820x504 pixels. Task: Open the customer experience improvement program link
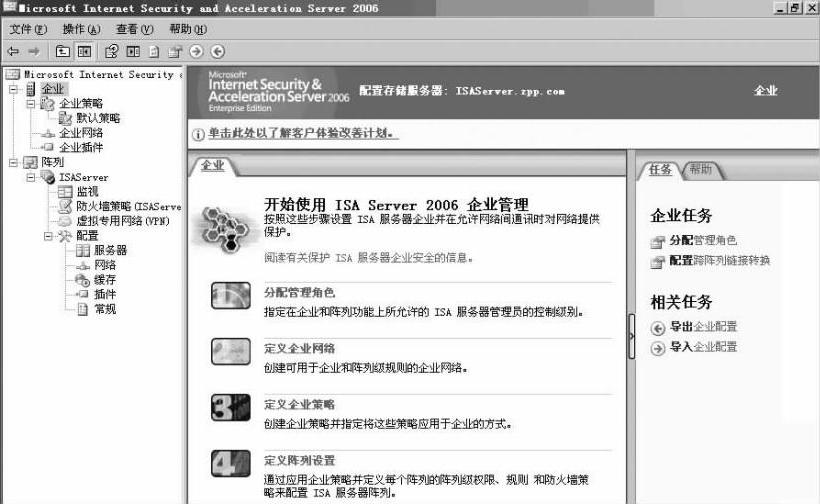click(x=301, y=133)
